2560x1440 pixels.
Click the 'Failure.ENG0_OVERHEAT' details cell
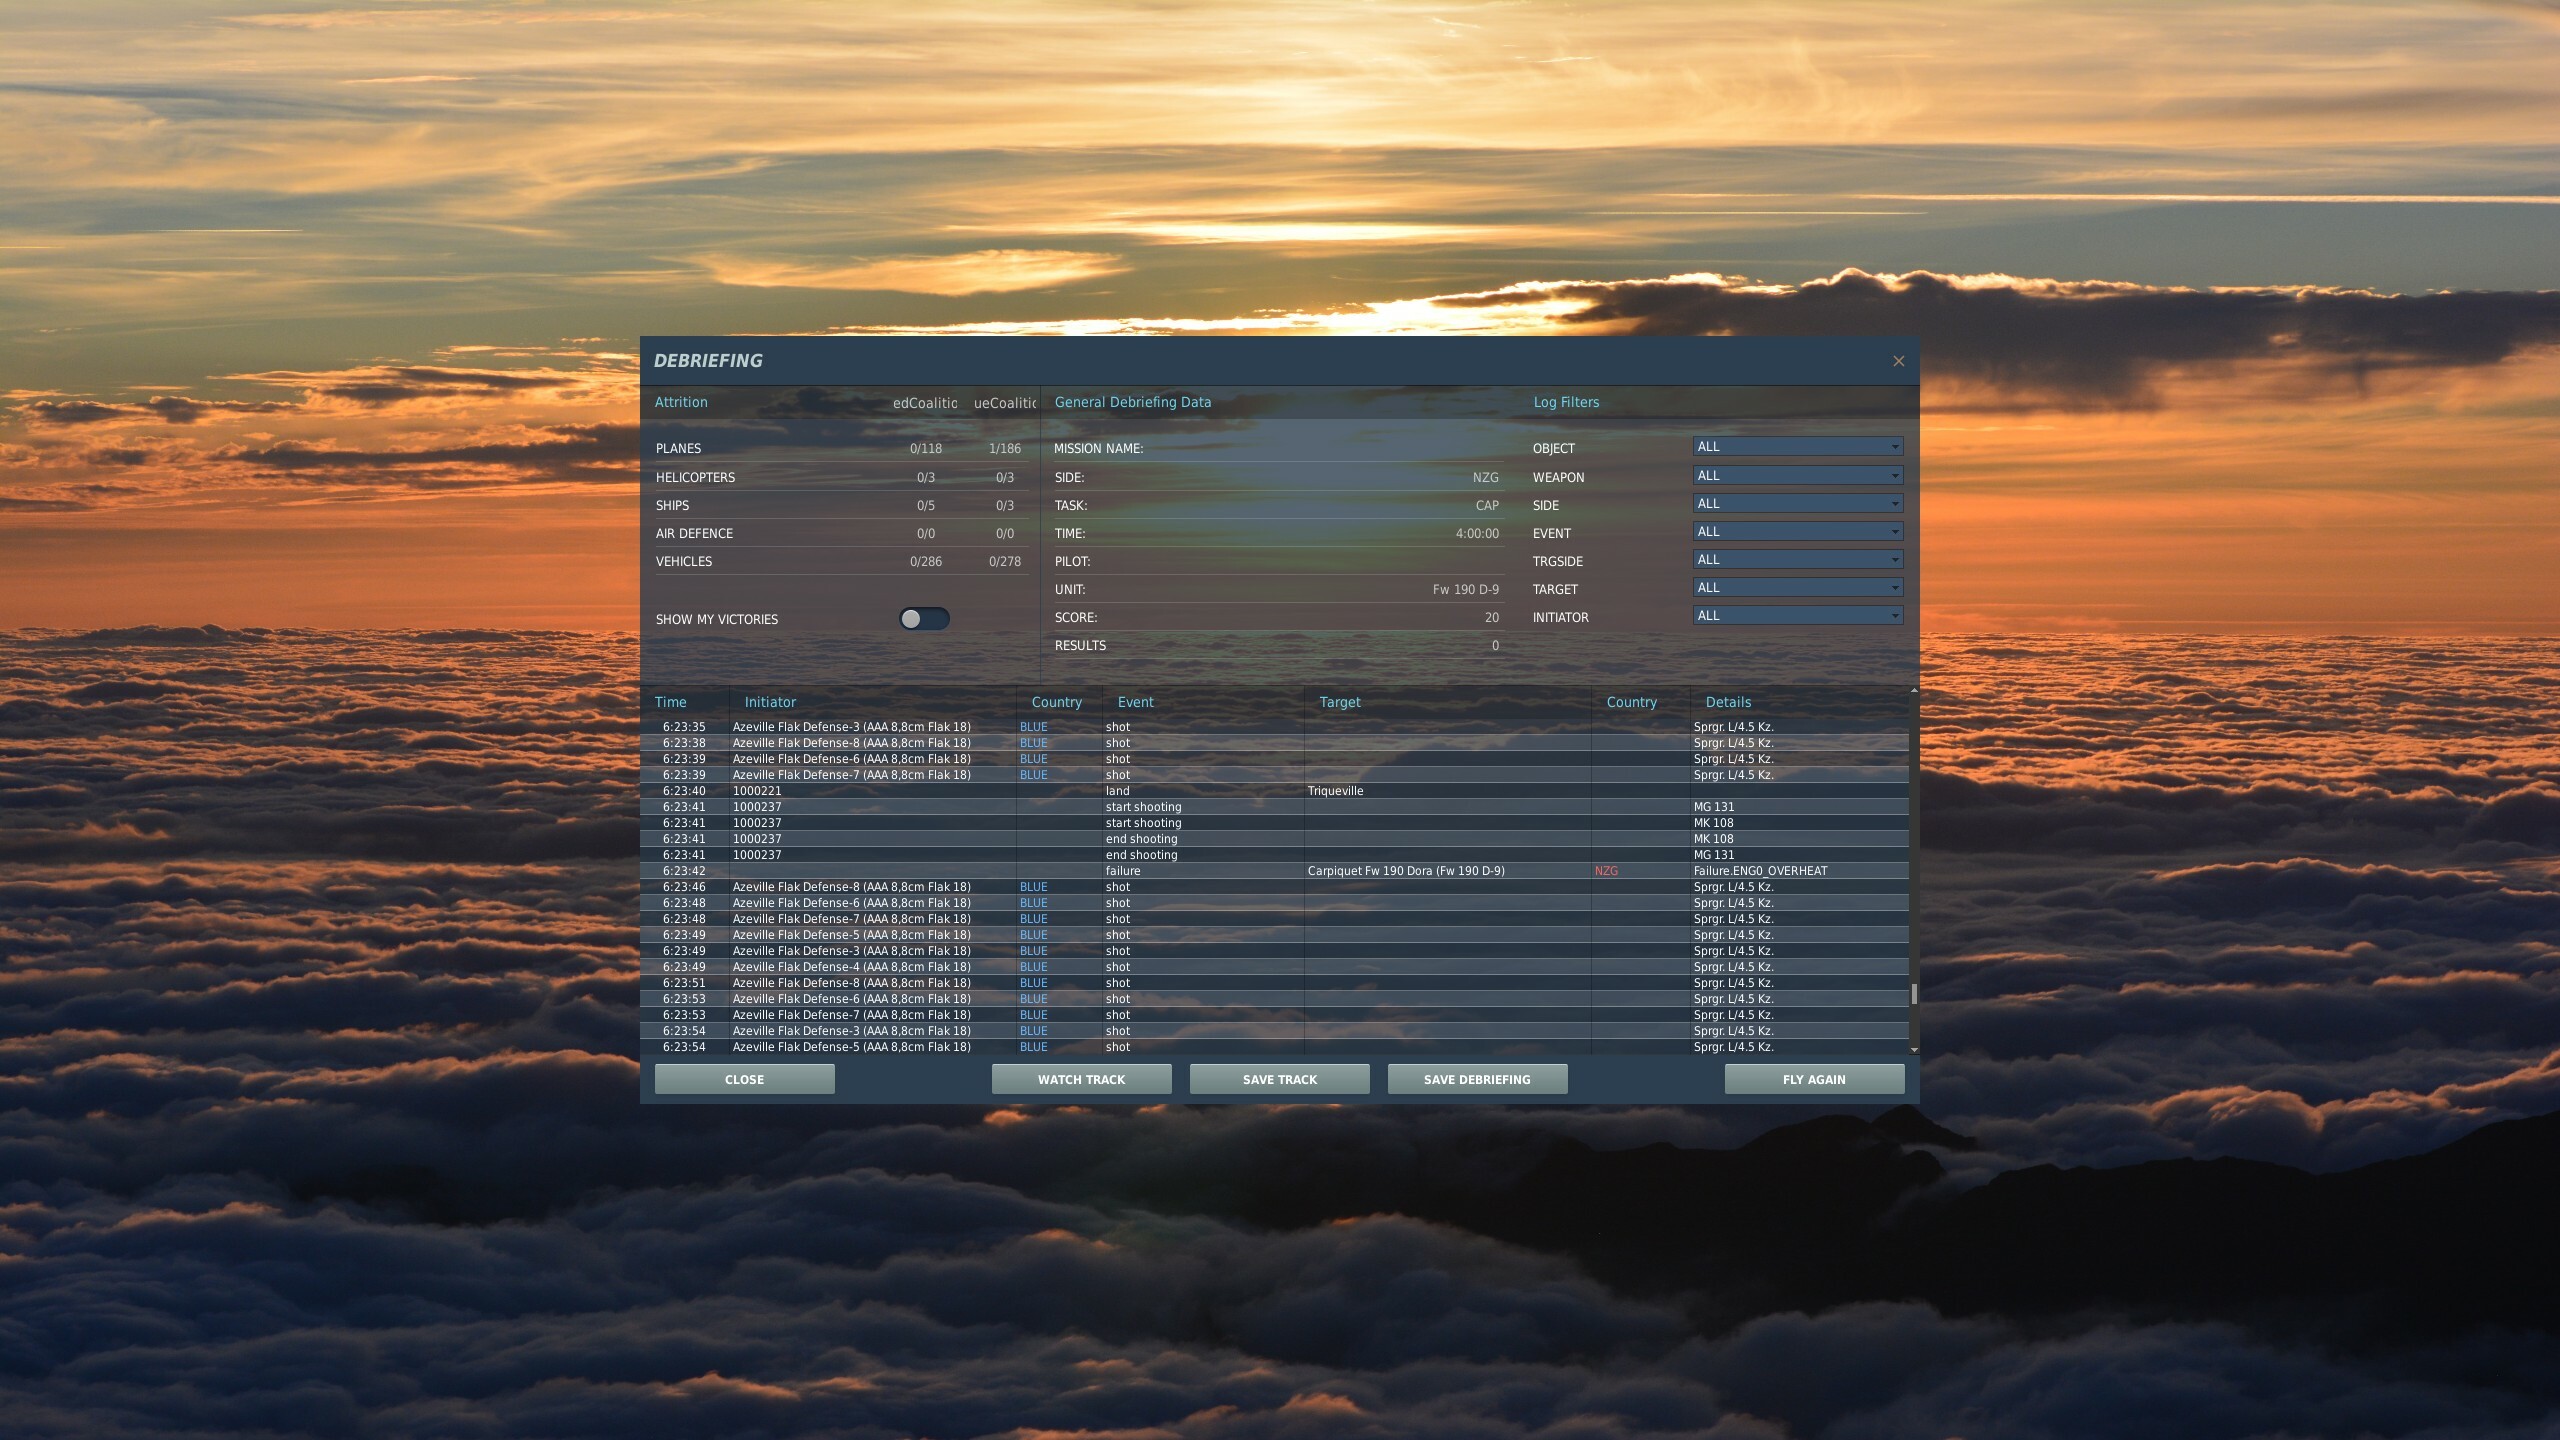coord(1760,871)
